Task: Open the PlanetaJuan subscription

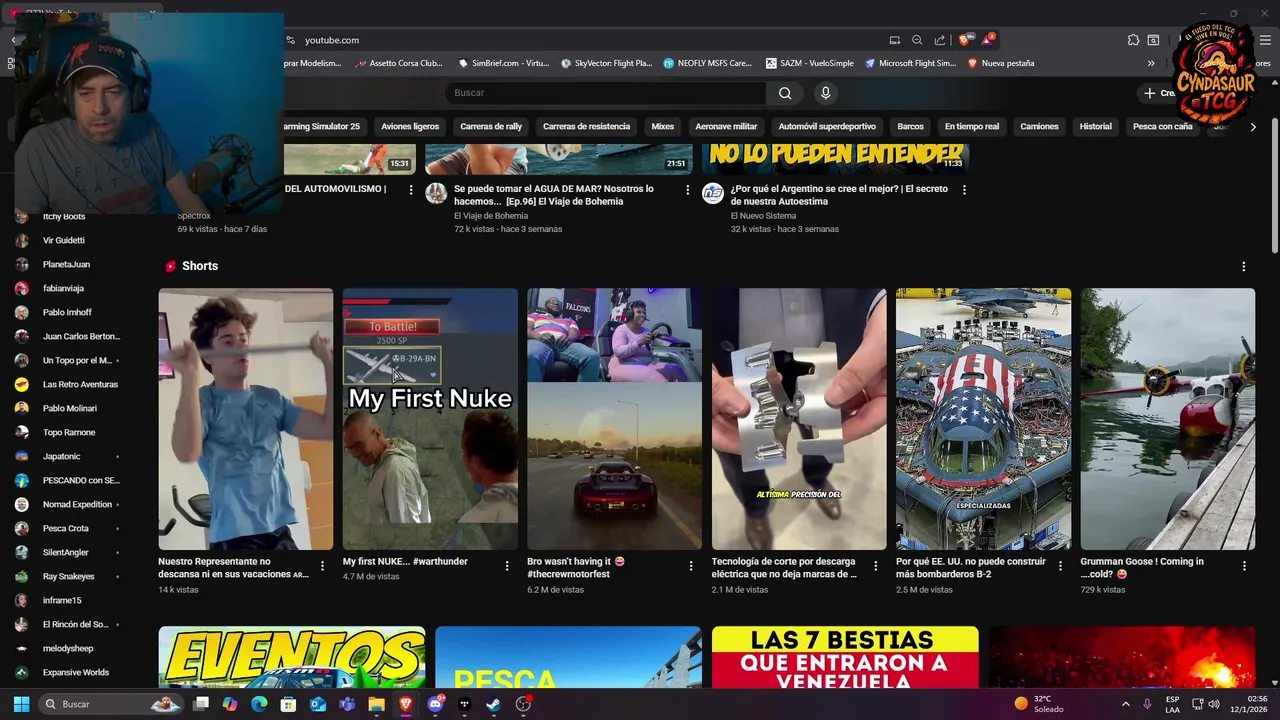Action: (66, 264)
